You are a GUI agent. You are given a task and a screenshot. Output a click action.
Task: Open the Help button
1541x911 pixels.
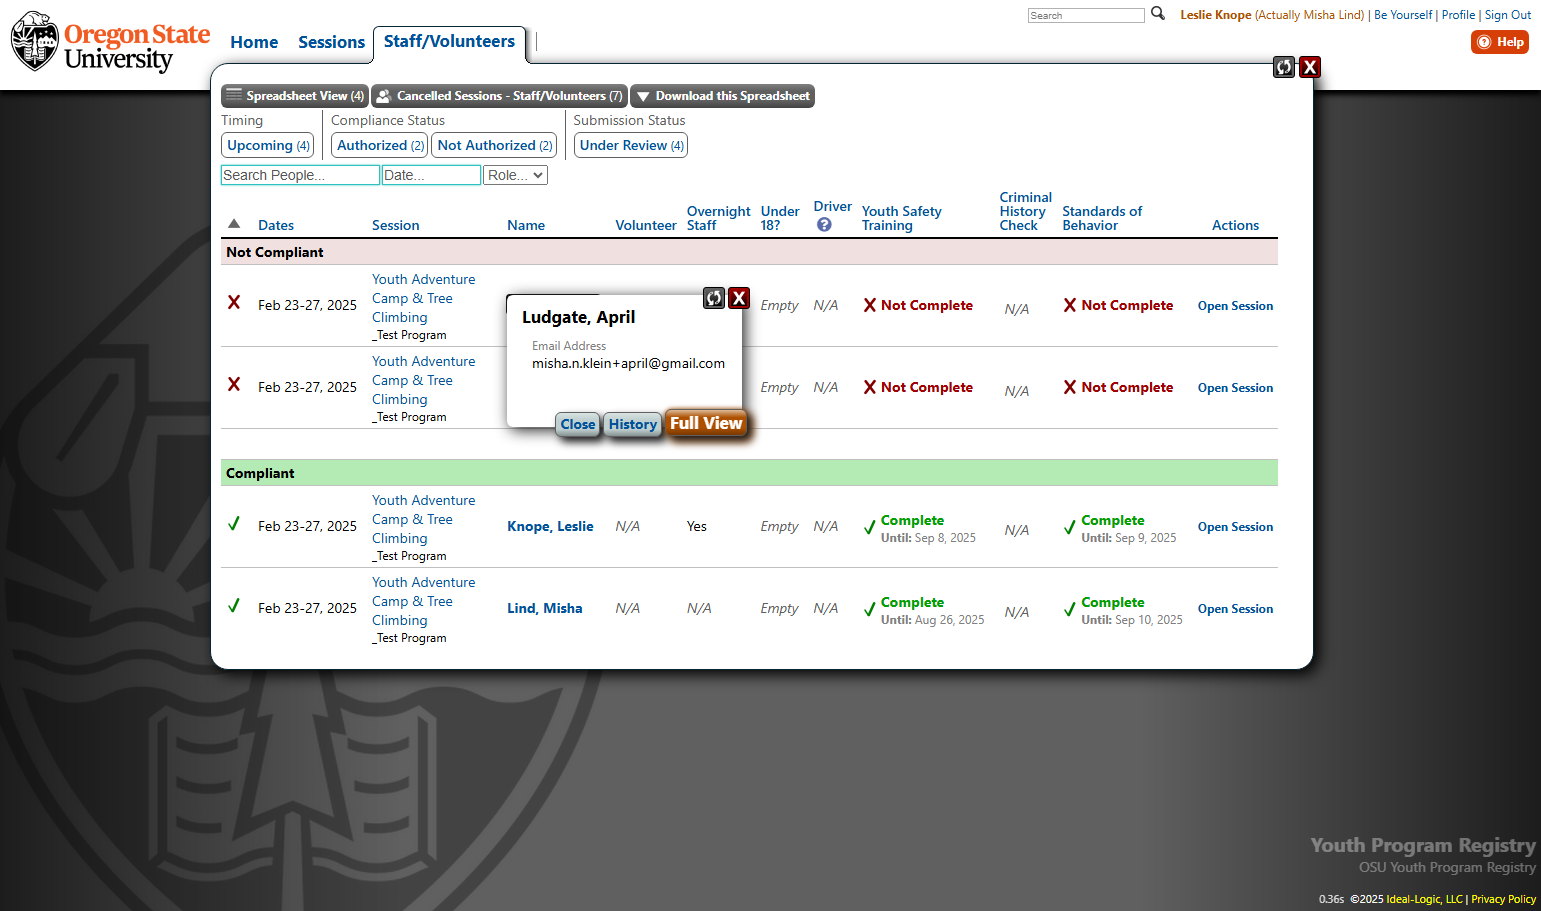click(x=1500, y=42)
